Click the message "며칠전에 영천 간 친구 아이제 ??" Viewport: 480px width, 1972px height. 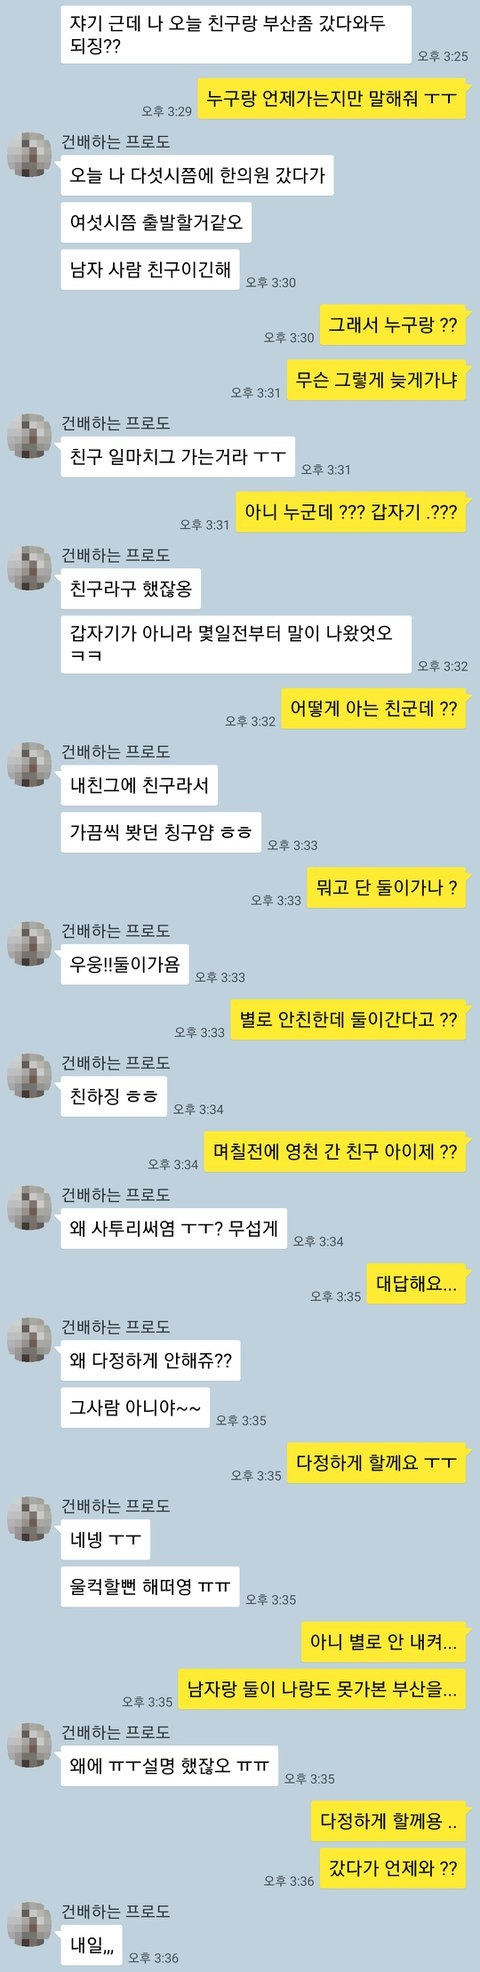(335, 1151)
